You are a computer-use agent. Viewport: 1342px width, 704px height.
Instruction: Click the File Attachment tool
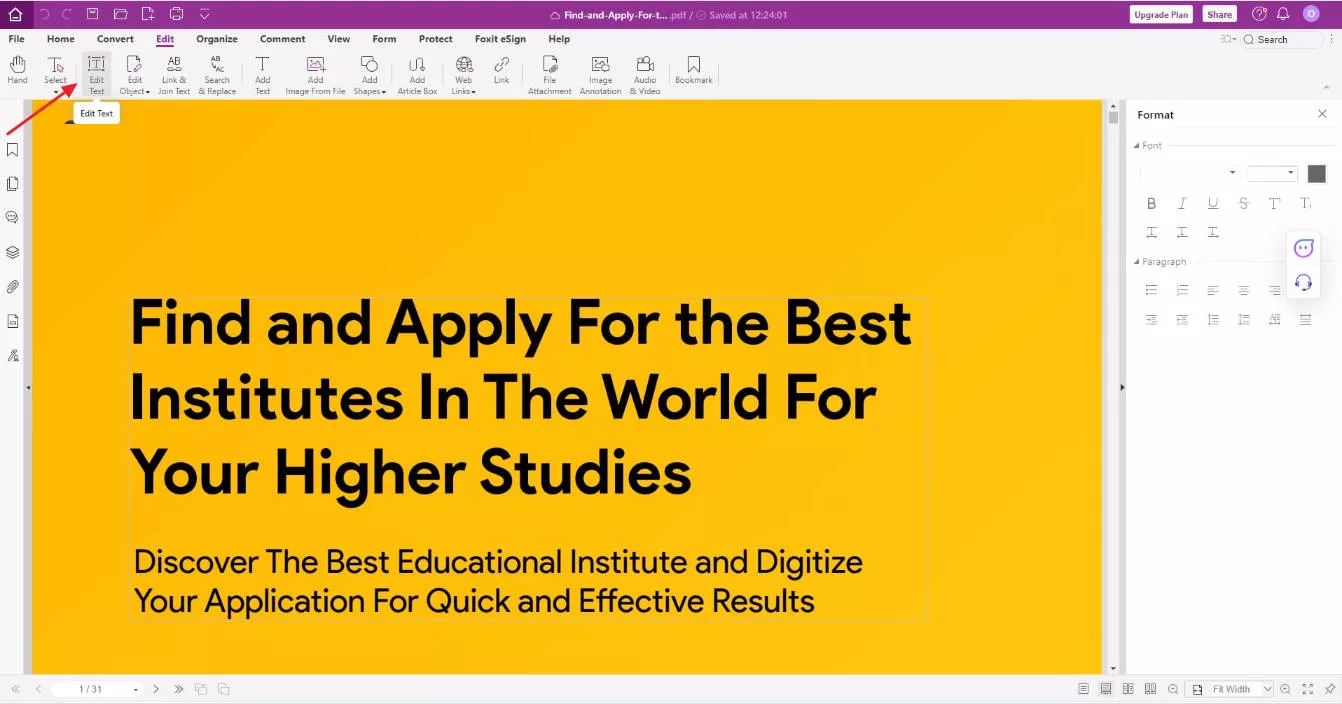(x=549, y=75)
